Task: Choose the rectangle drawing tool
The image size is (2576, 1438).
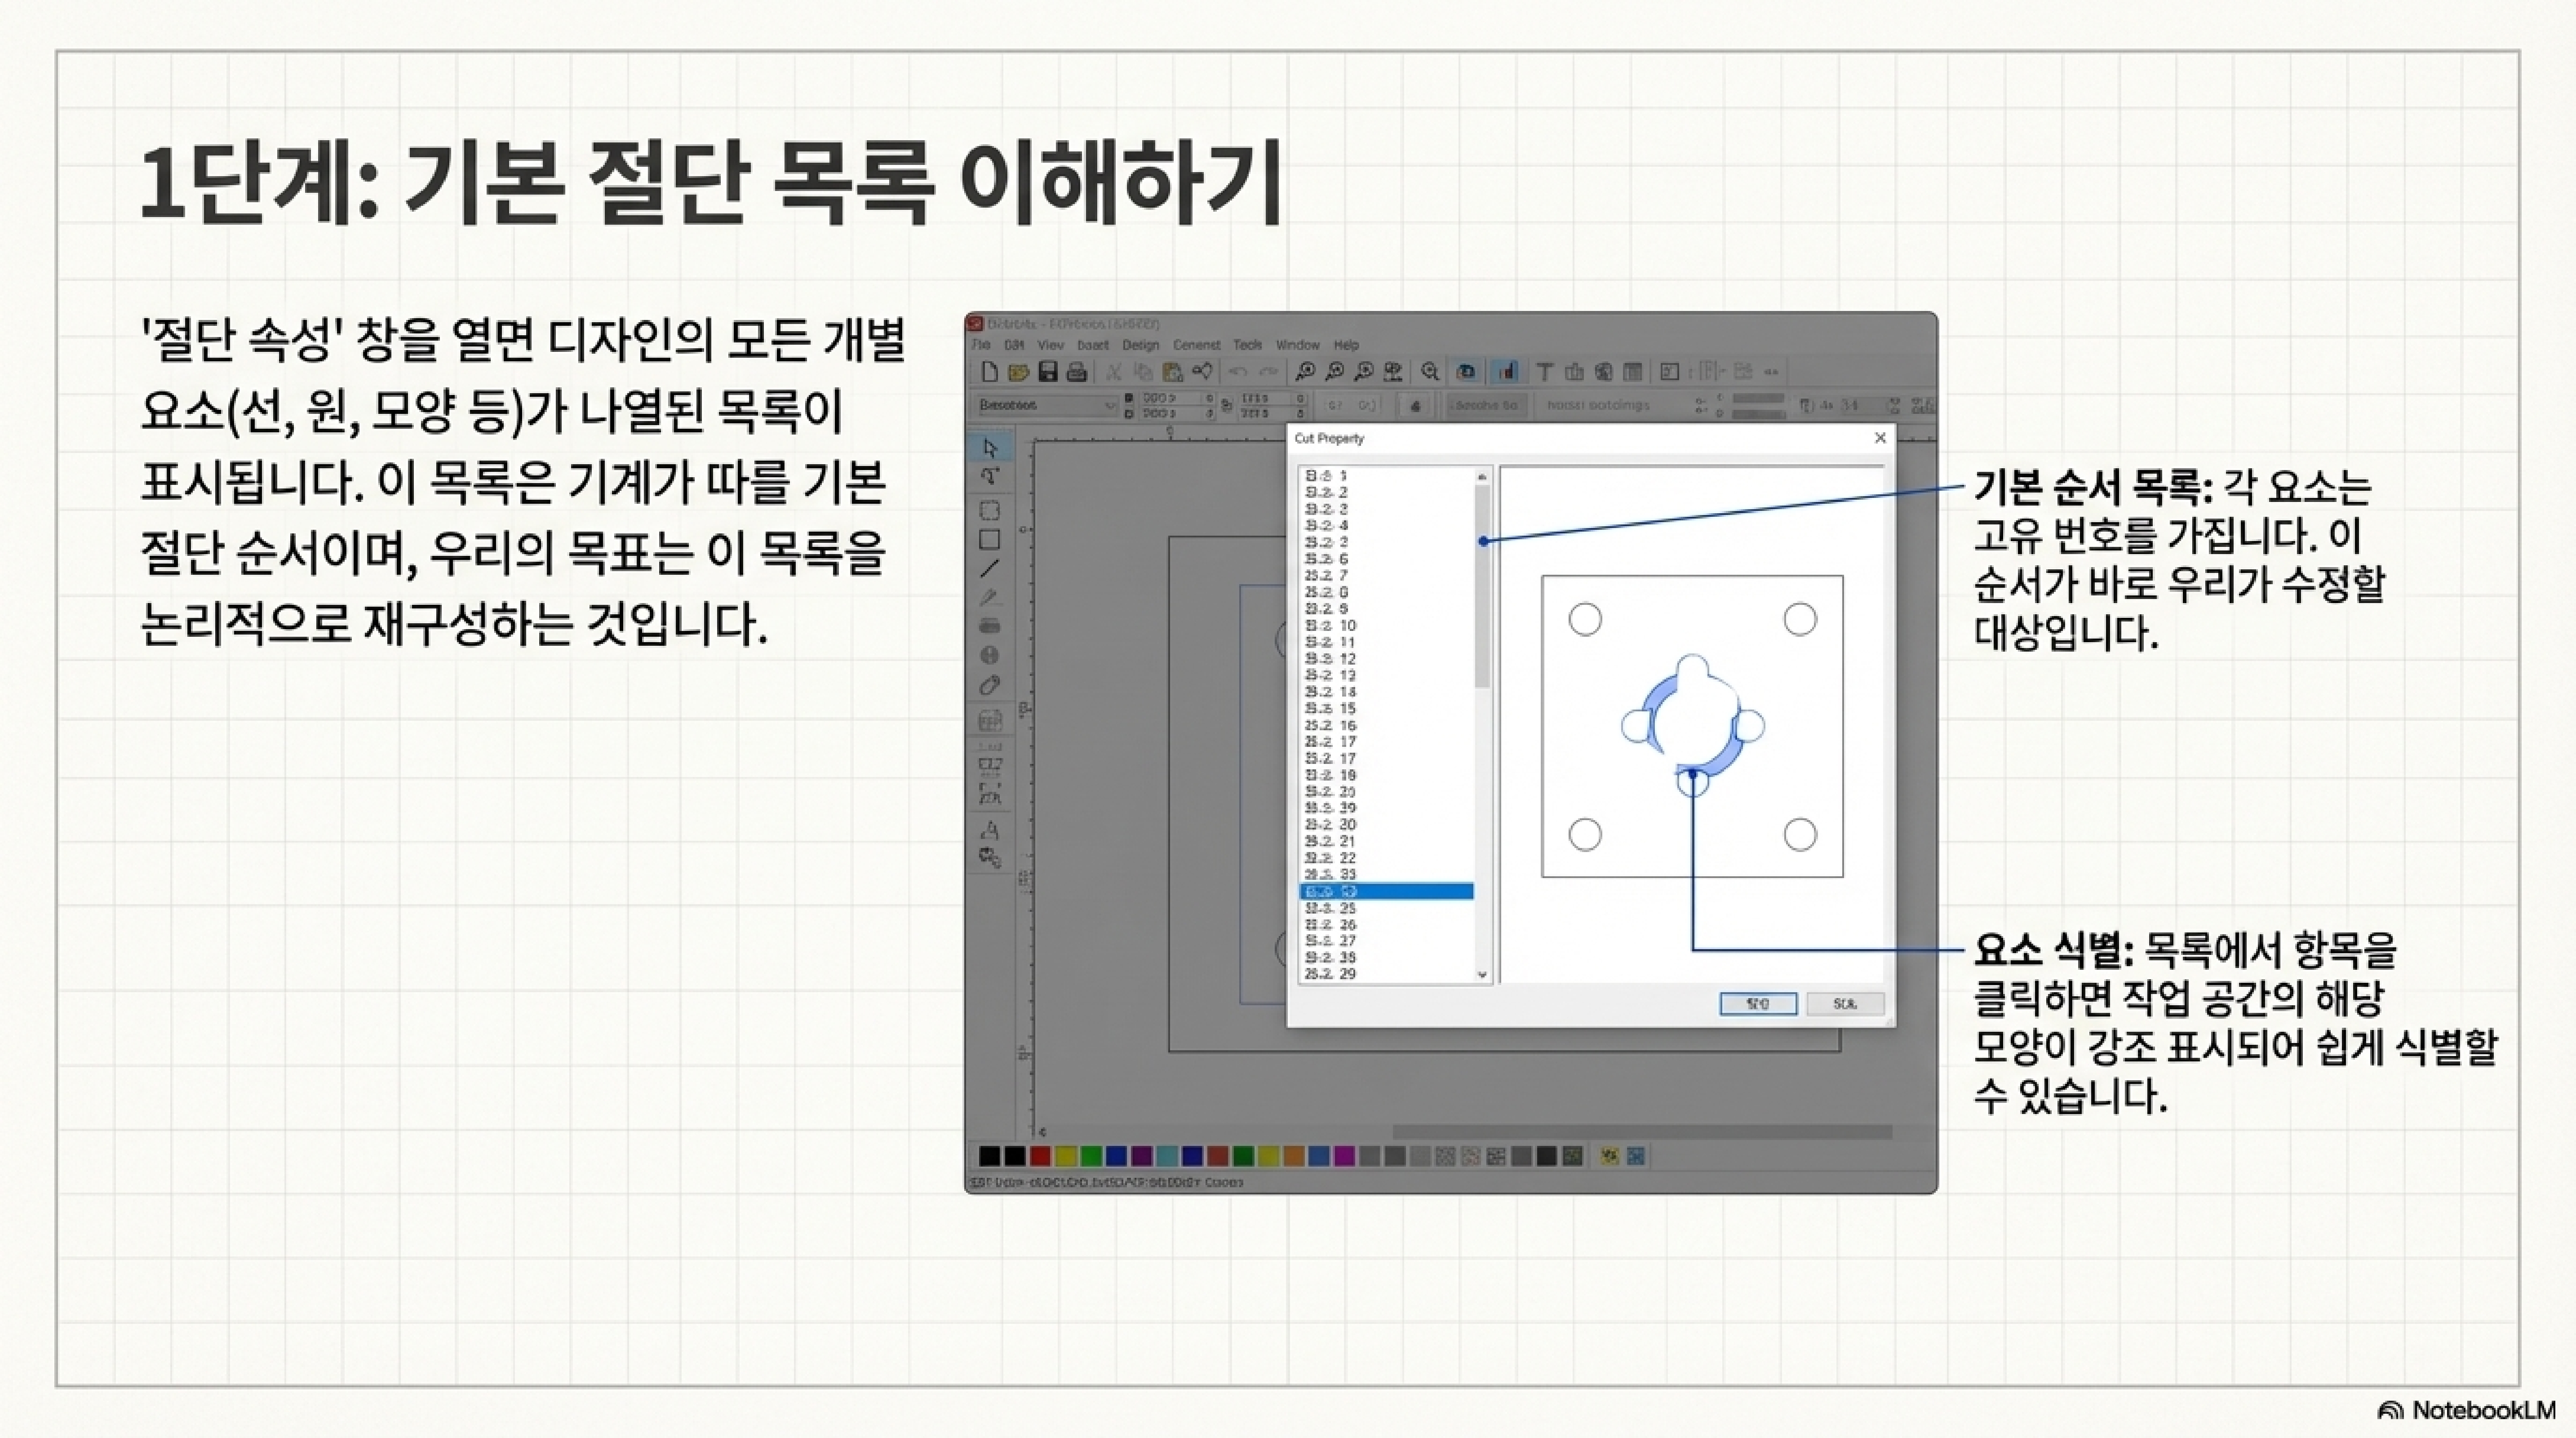Action: coord(990,540)
